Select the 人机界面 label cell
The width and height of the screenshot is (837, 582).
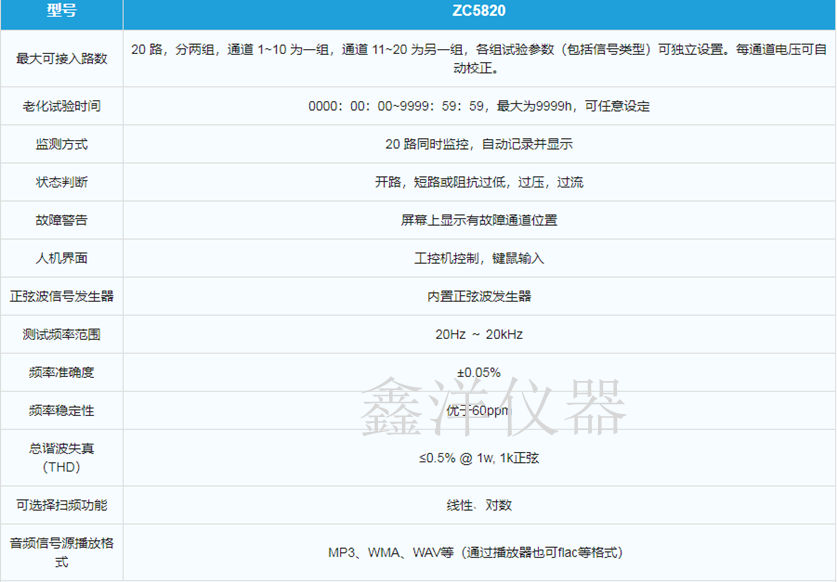pos(61,258)
